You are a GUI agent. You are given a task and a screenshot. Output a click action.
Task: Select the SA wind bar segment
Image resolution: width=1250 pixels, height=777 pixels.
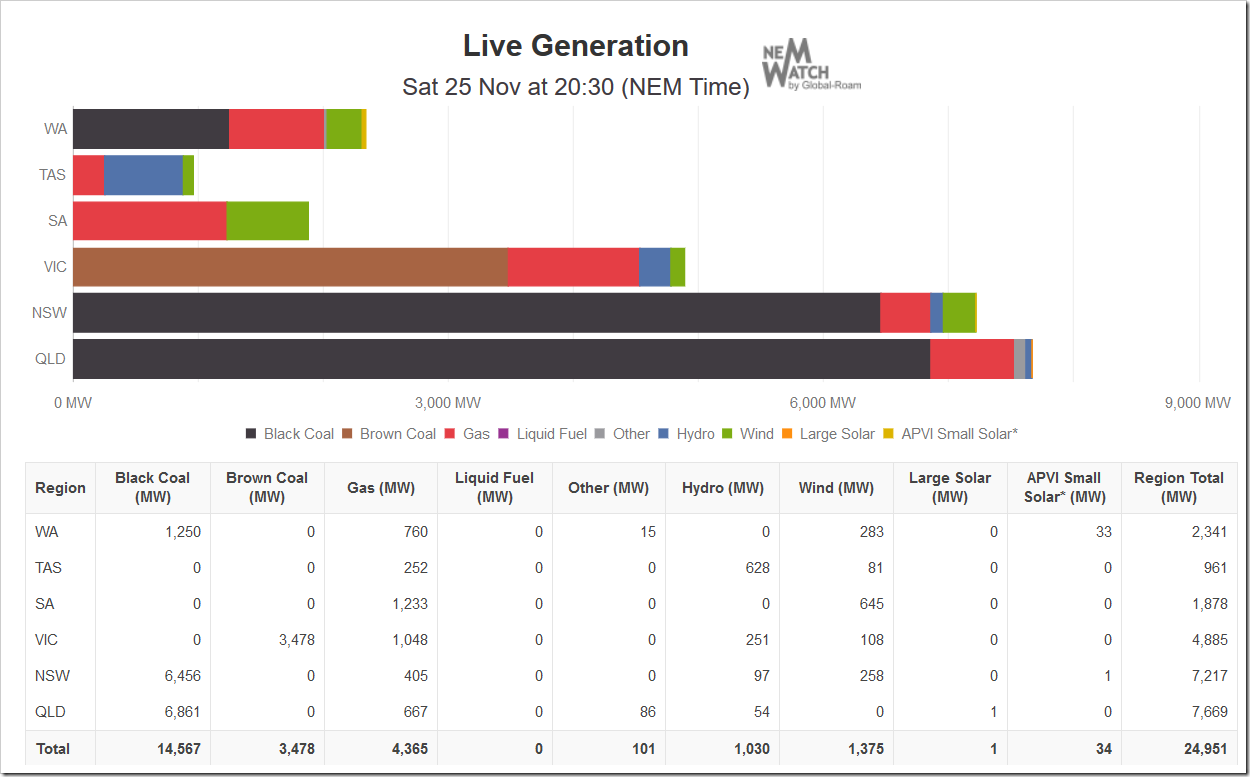click(x=268, y=221)
